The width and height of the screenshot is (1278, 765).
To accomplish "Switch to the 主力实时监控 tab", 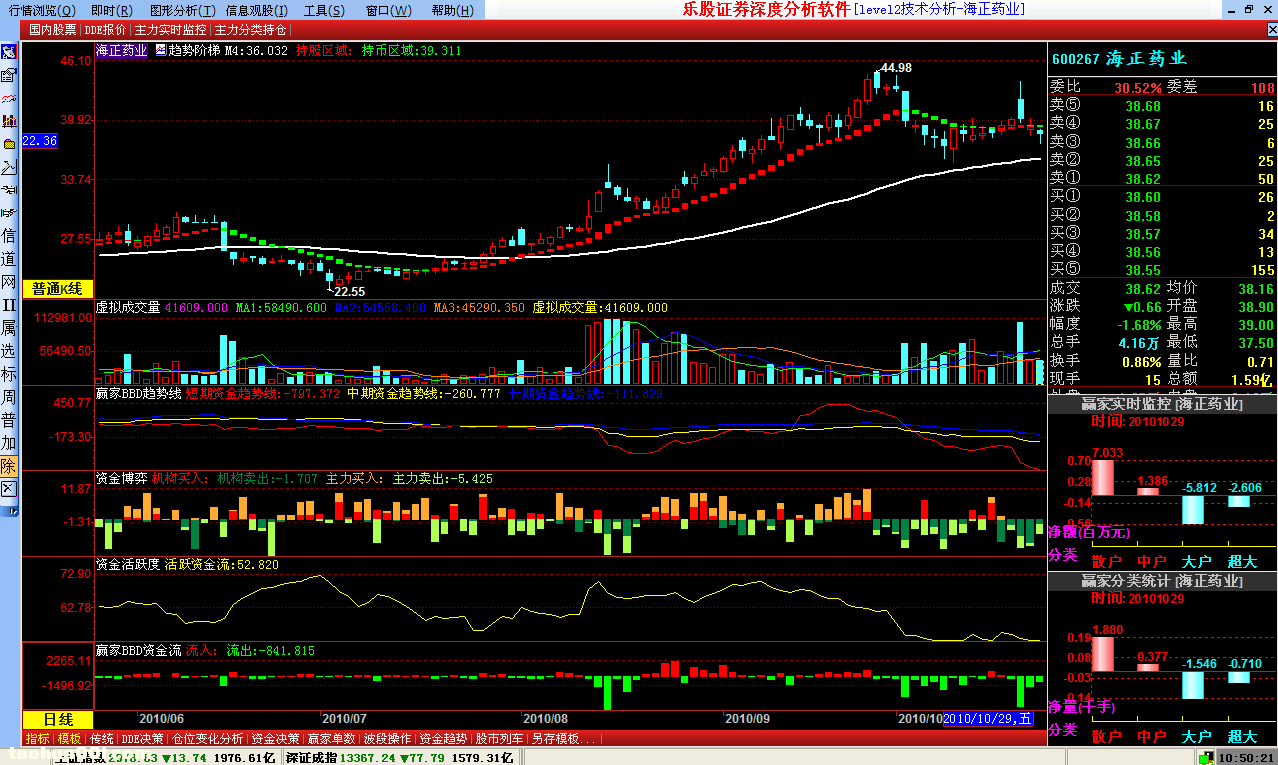I will click(x=170, y=30).
